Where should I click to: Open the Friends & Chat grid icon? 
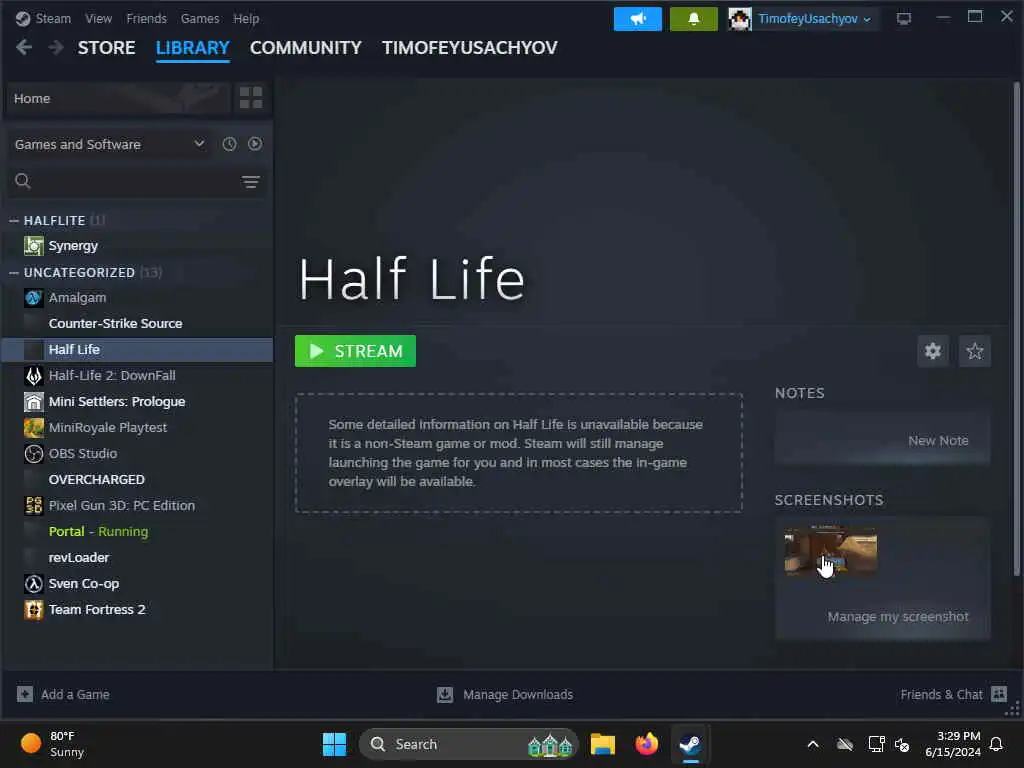(999, 694)
